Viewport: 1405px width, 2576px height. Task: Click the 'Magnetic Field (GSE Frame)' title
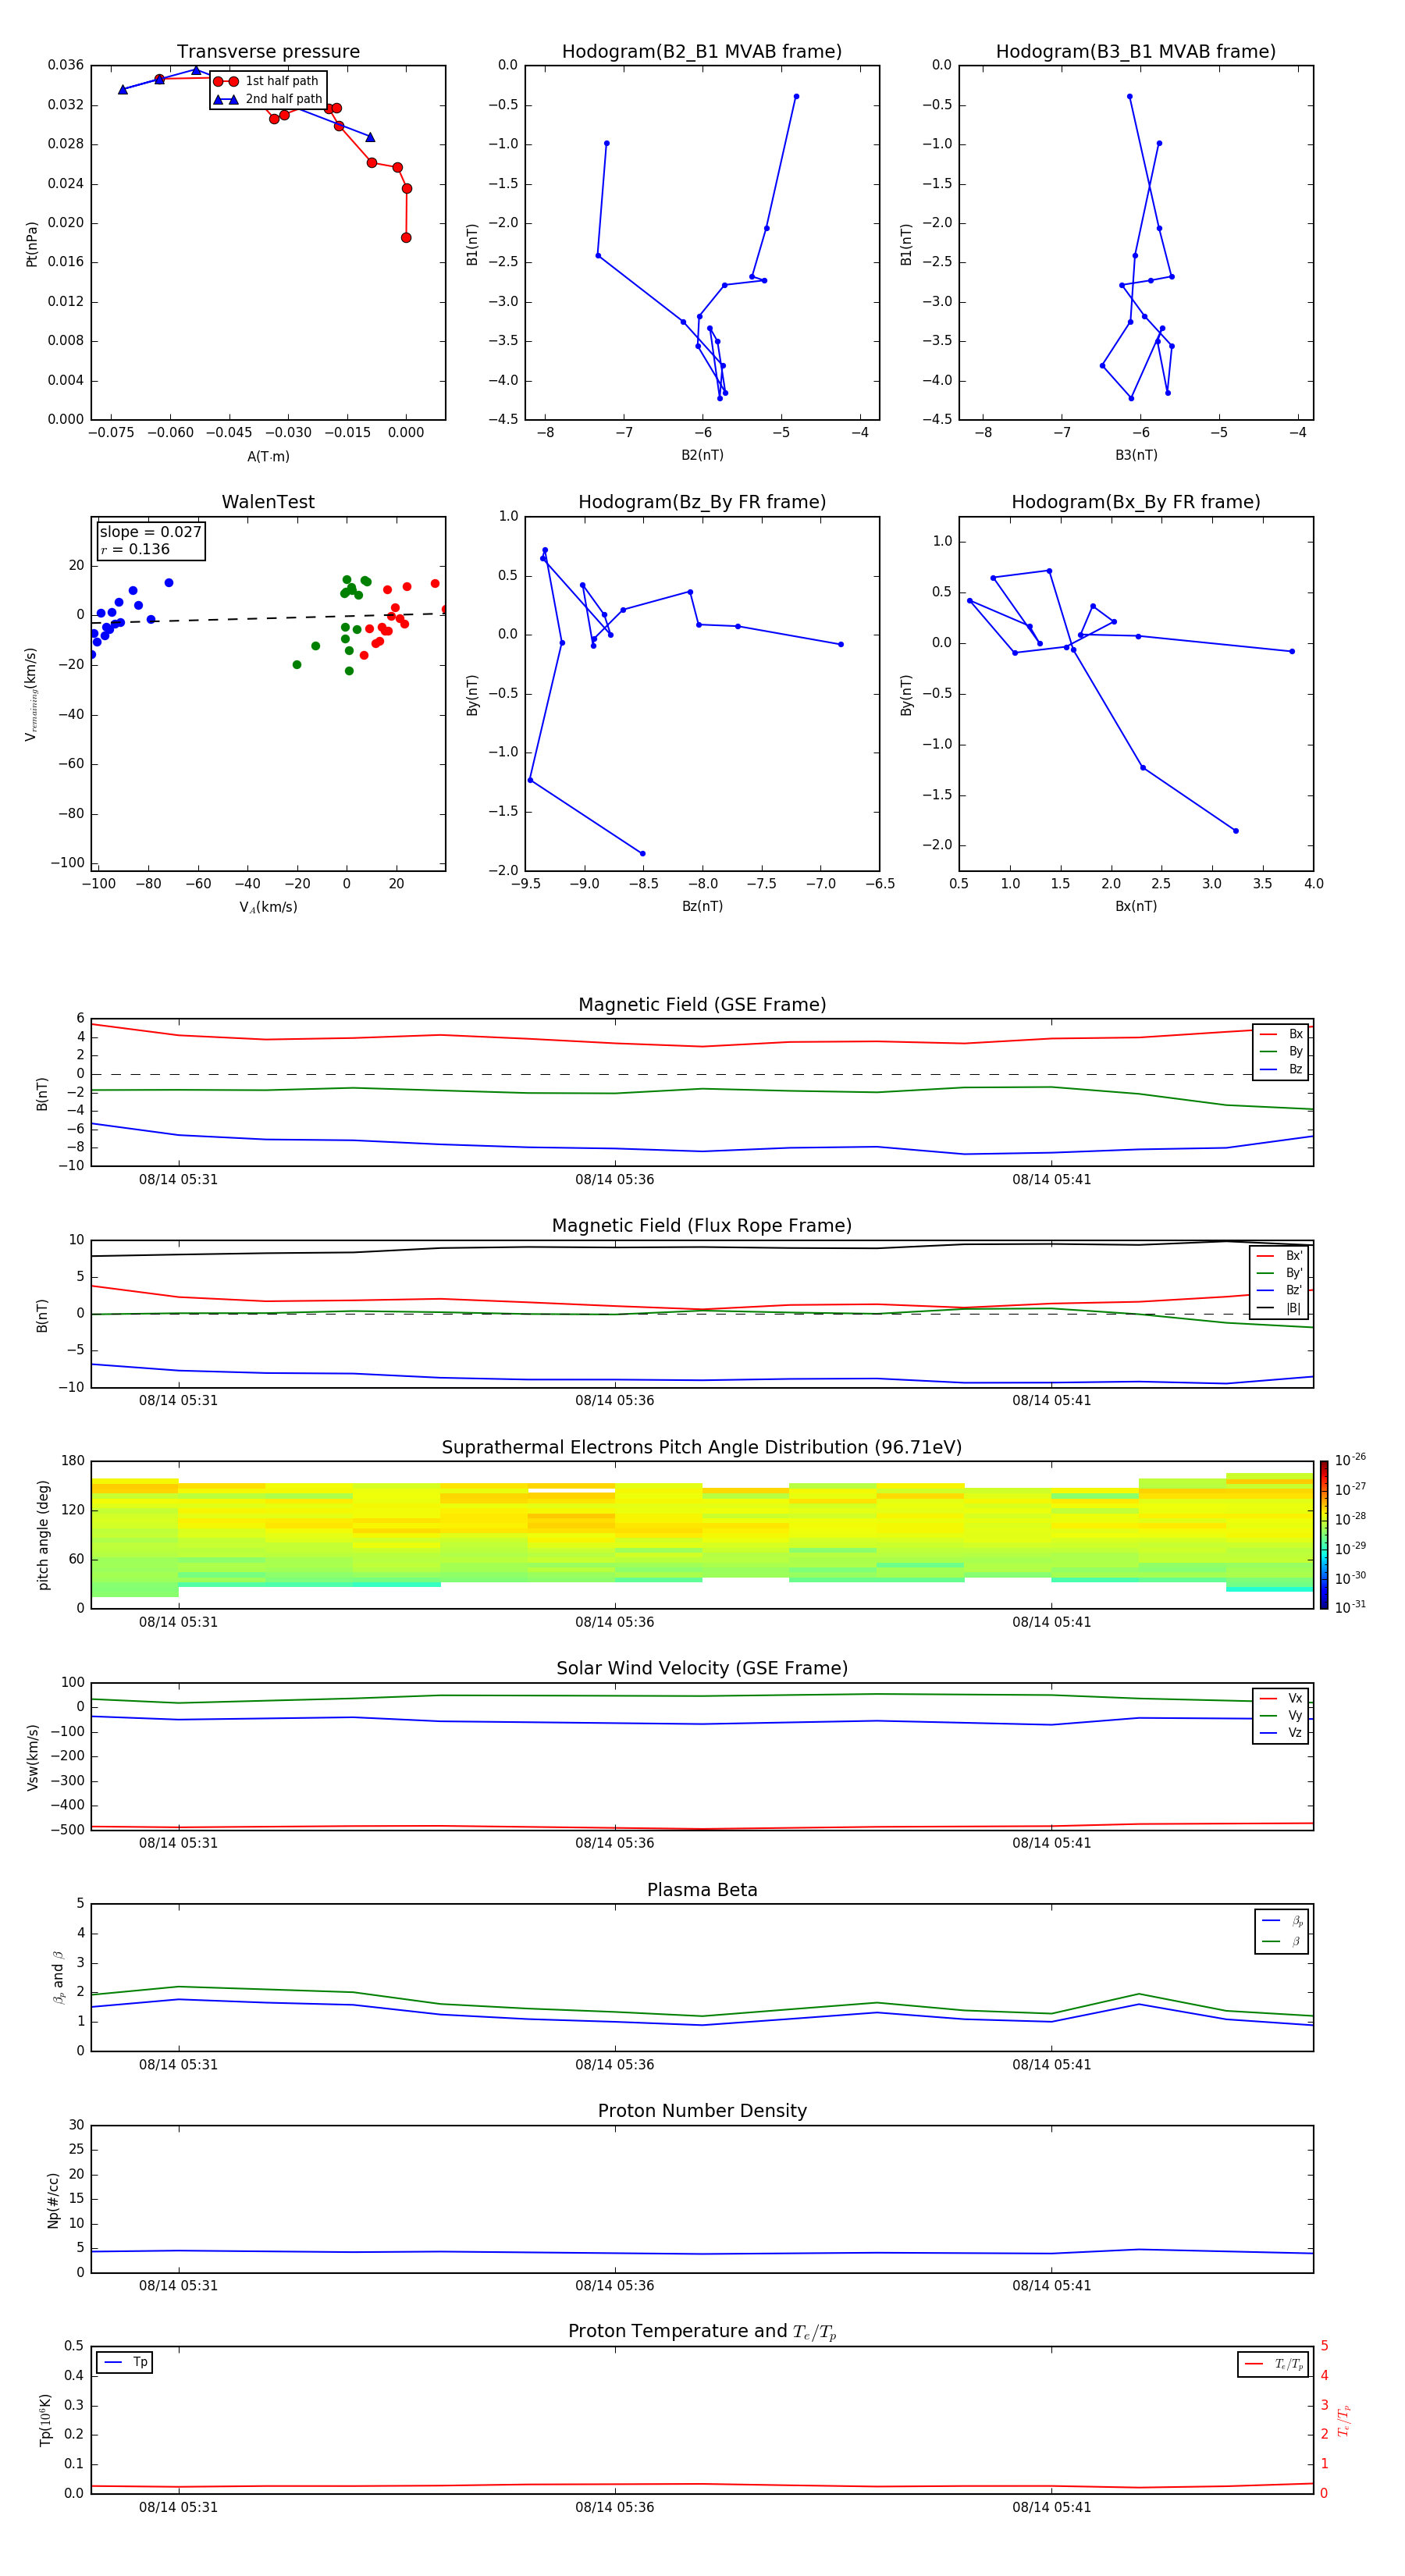[x=702, y=1005]
